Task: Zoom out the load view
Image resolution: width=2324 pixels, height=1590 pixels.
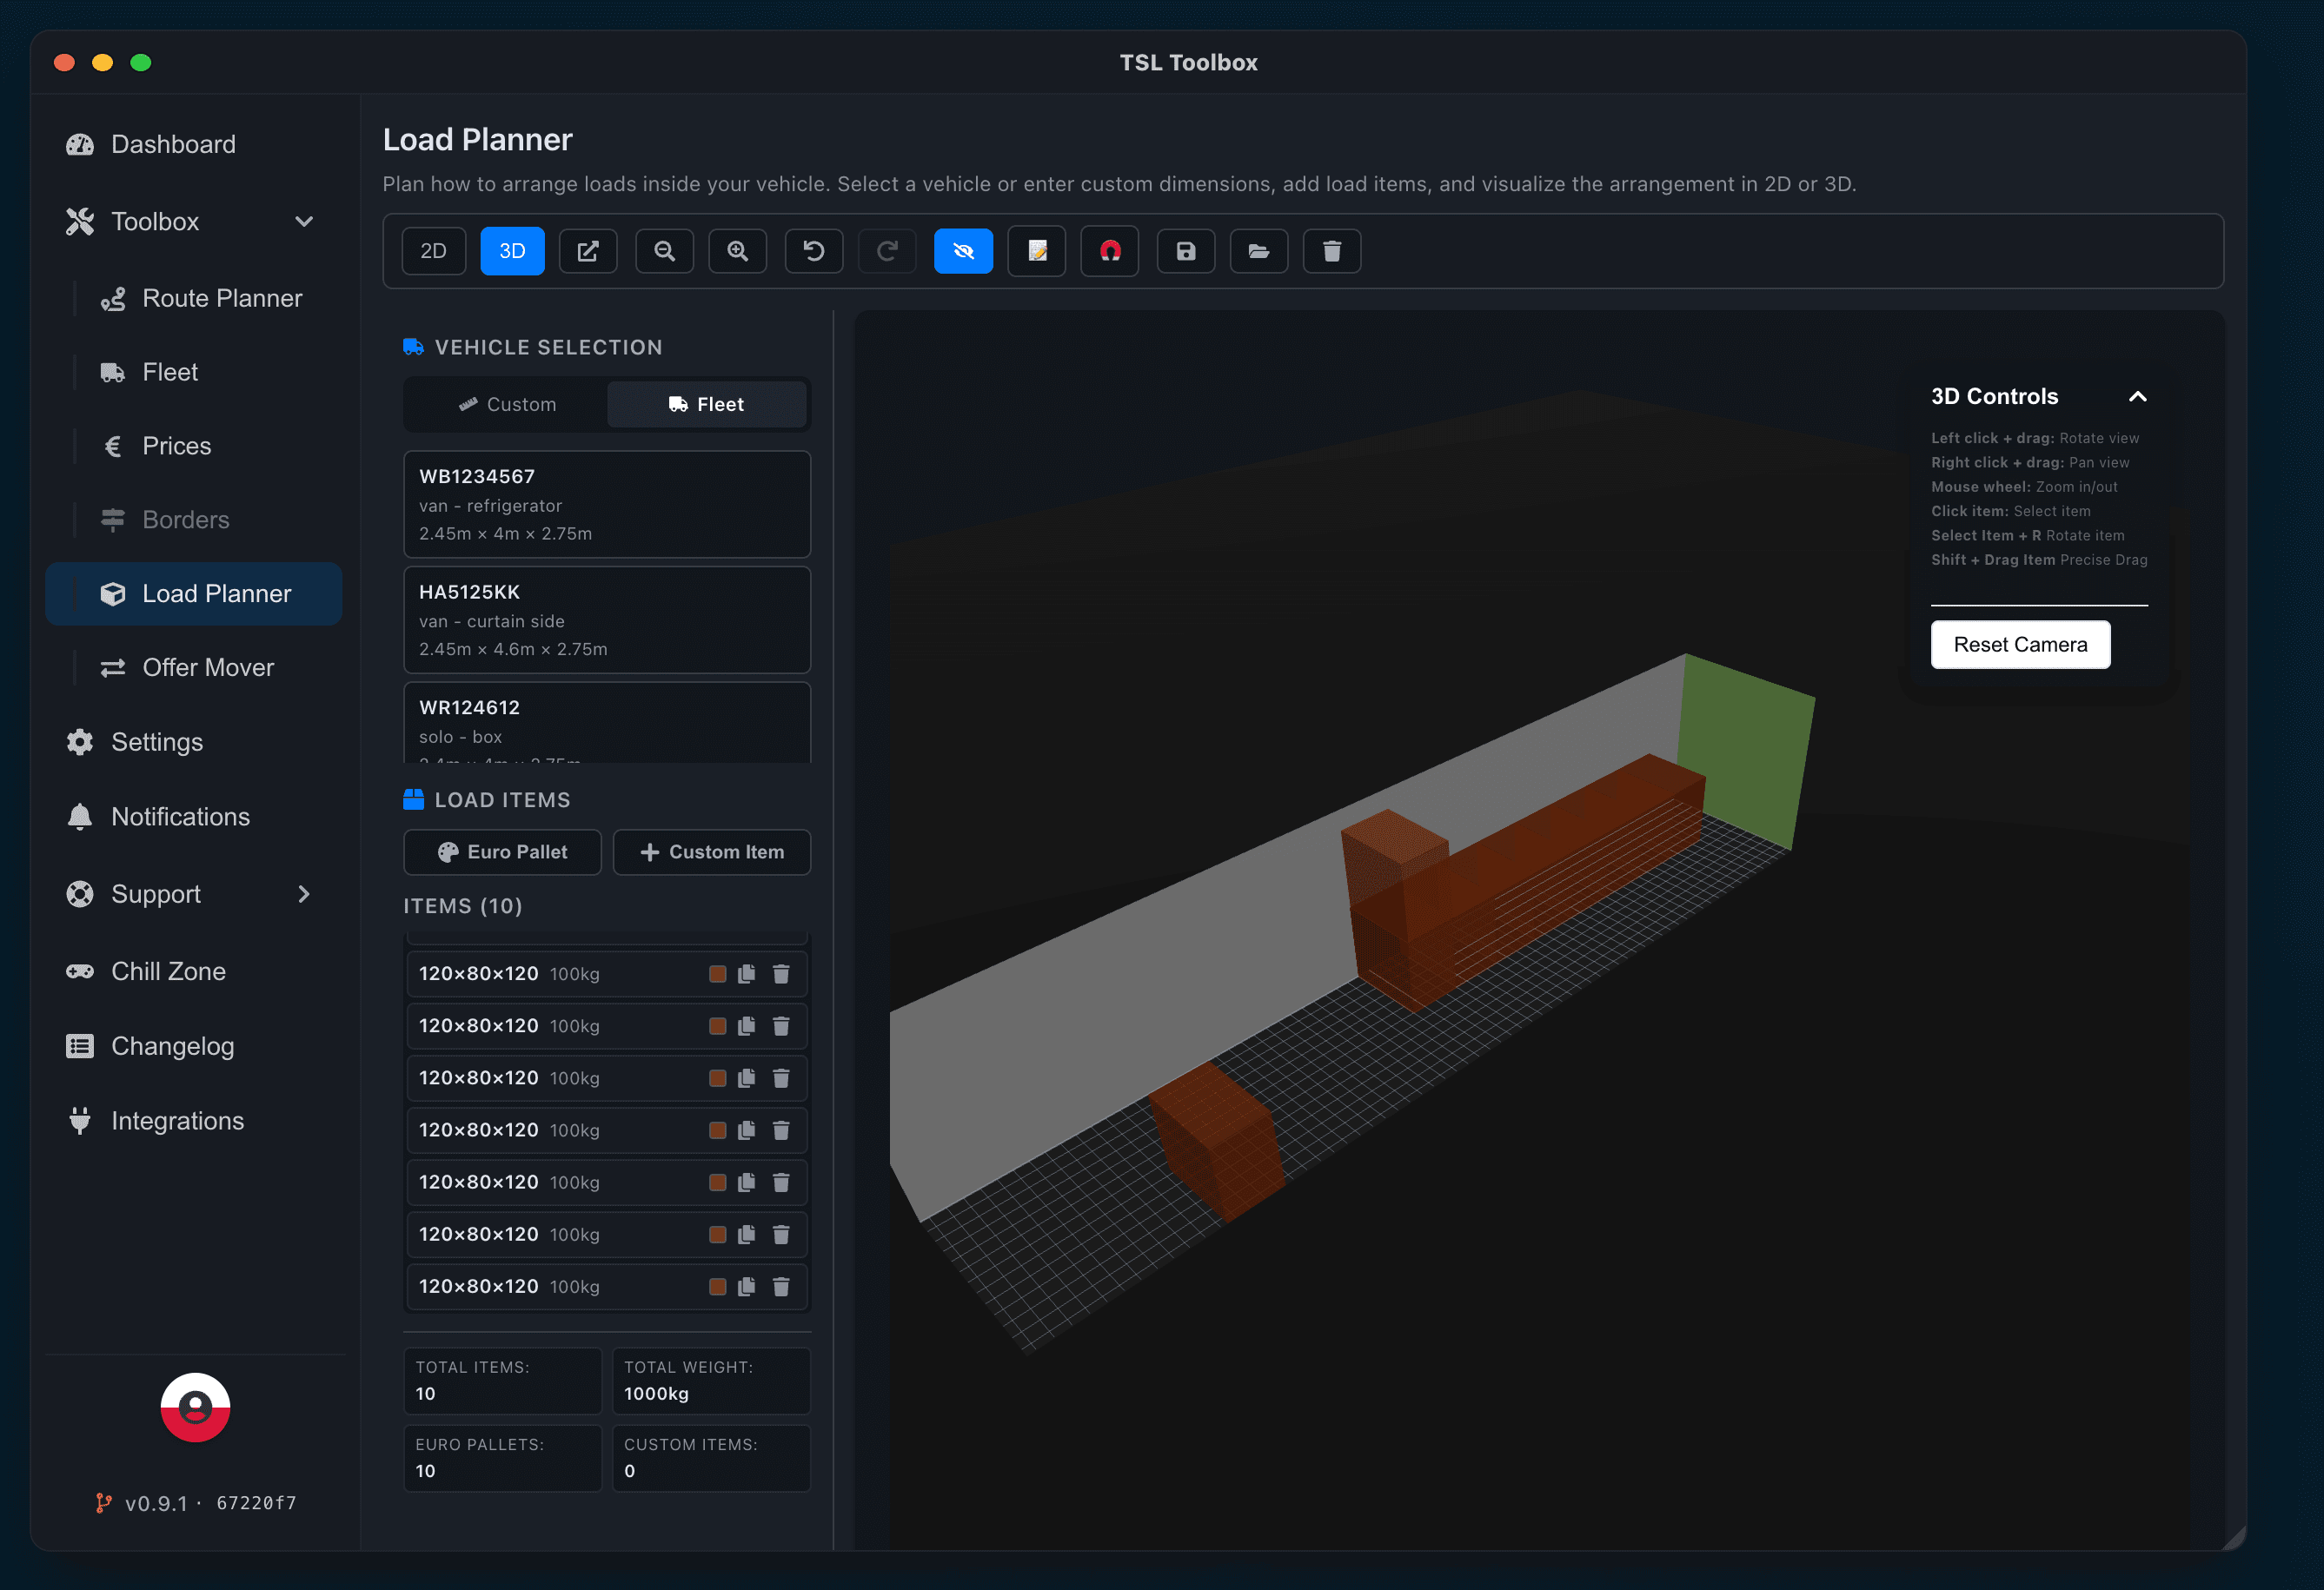Action: coord(664,251)
